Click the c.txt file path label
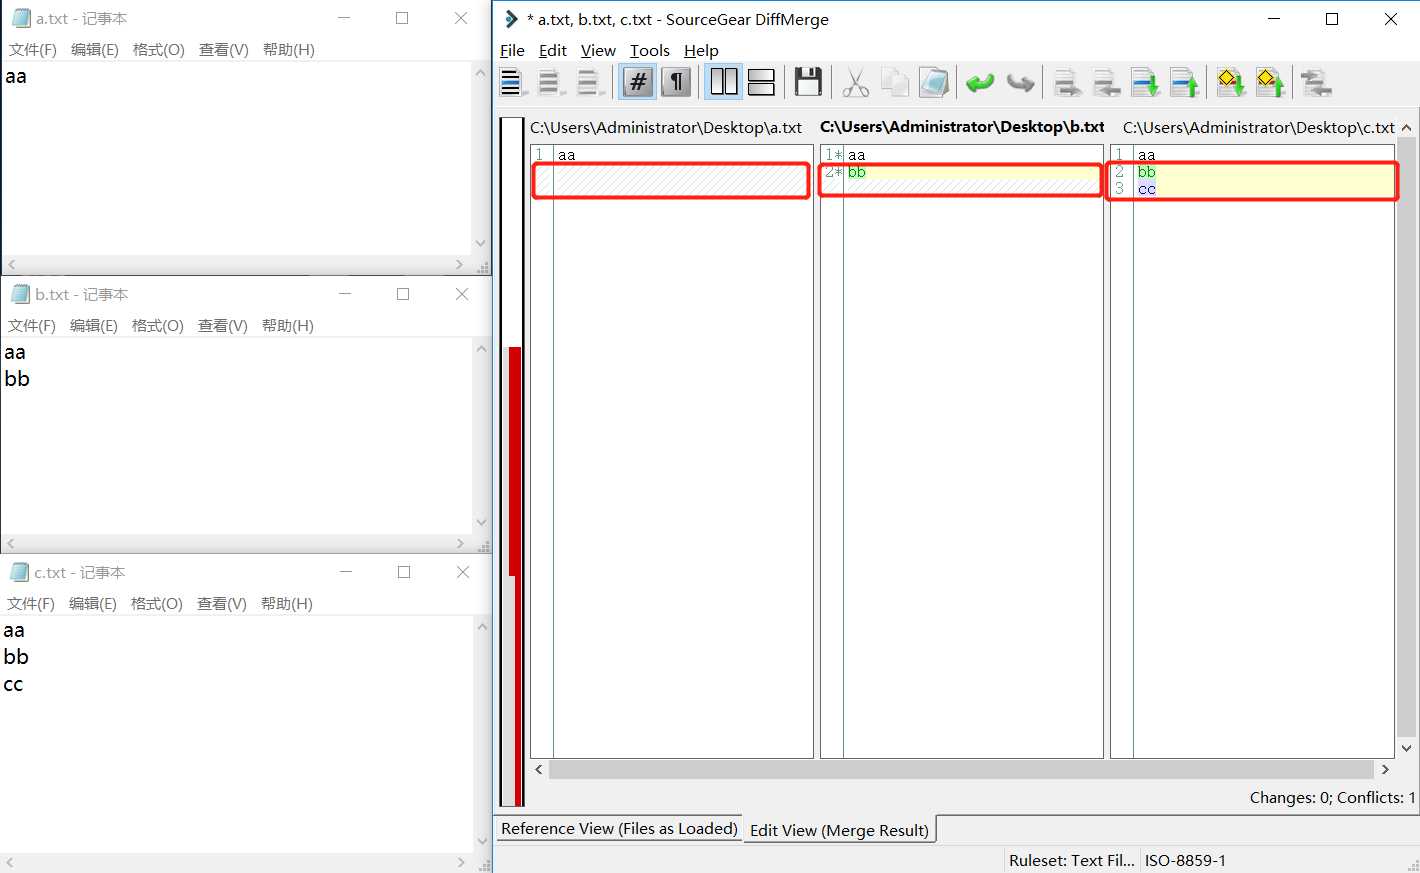The width and height of the screenshot is (1420, 873). pyautogui.click(x=1259, y=127)
